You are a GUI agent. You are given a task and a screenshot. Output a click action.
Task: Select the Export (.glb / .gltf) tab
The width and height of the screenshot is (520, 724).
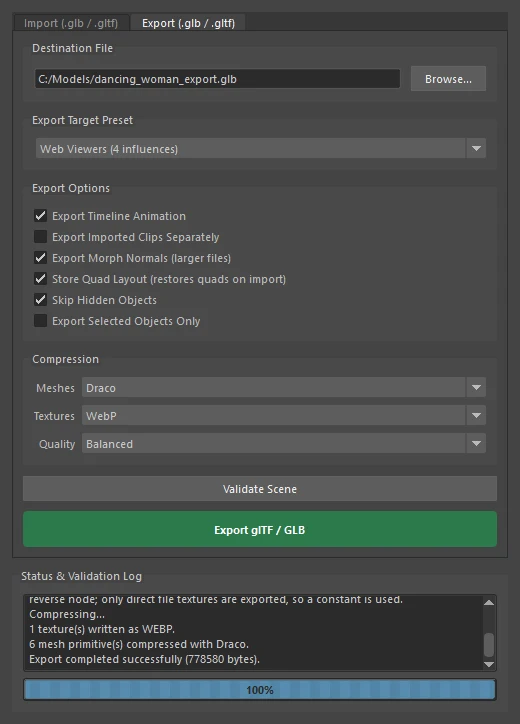click(188, 23)
